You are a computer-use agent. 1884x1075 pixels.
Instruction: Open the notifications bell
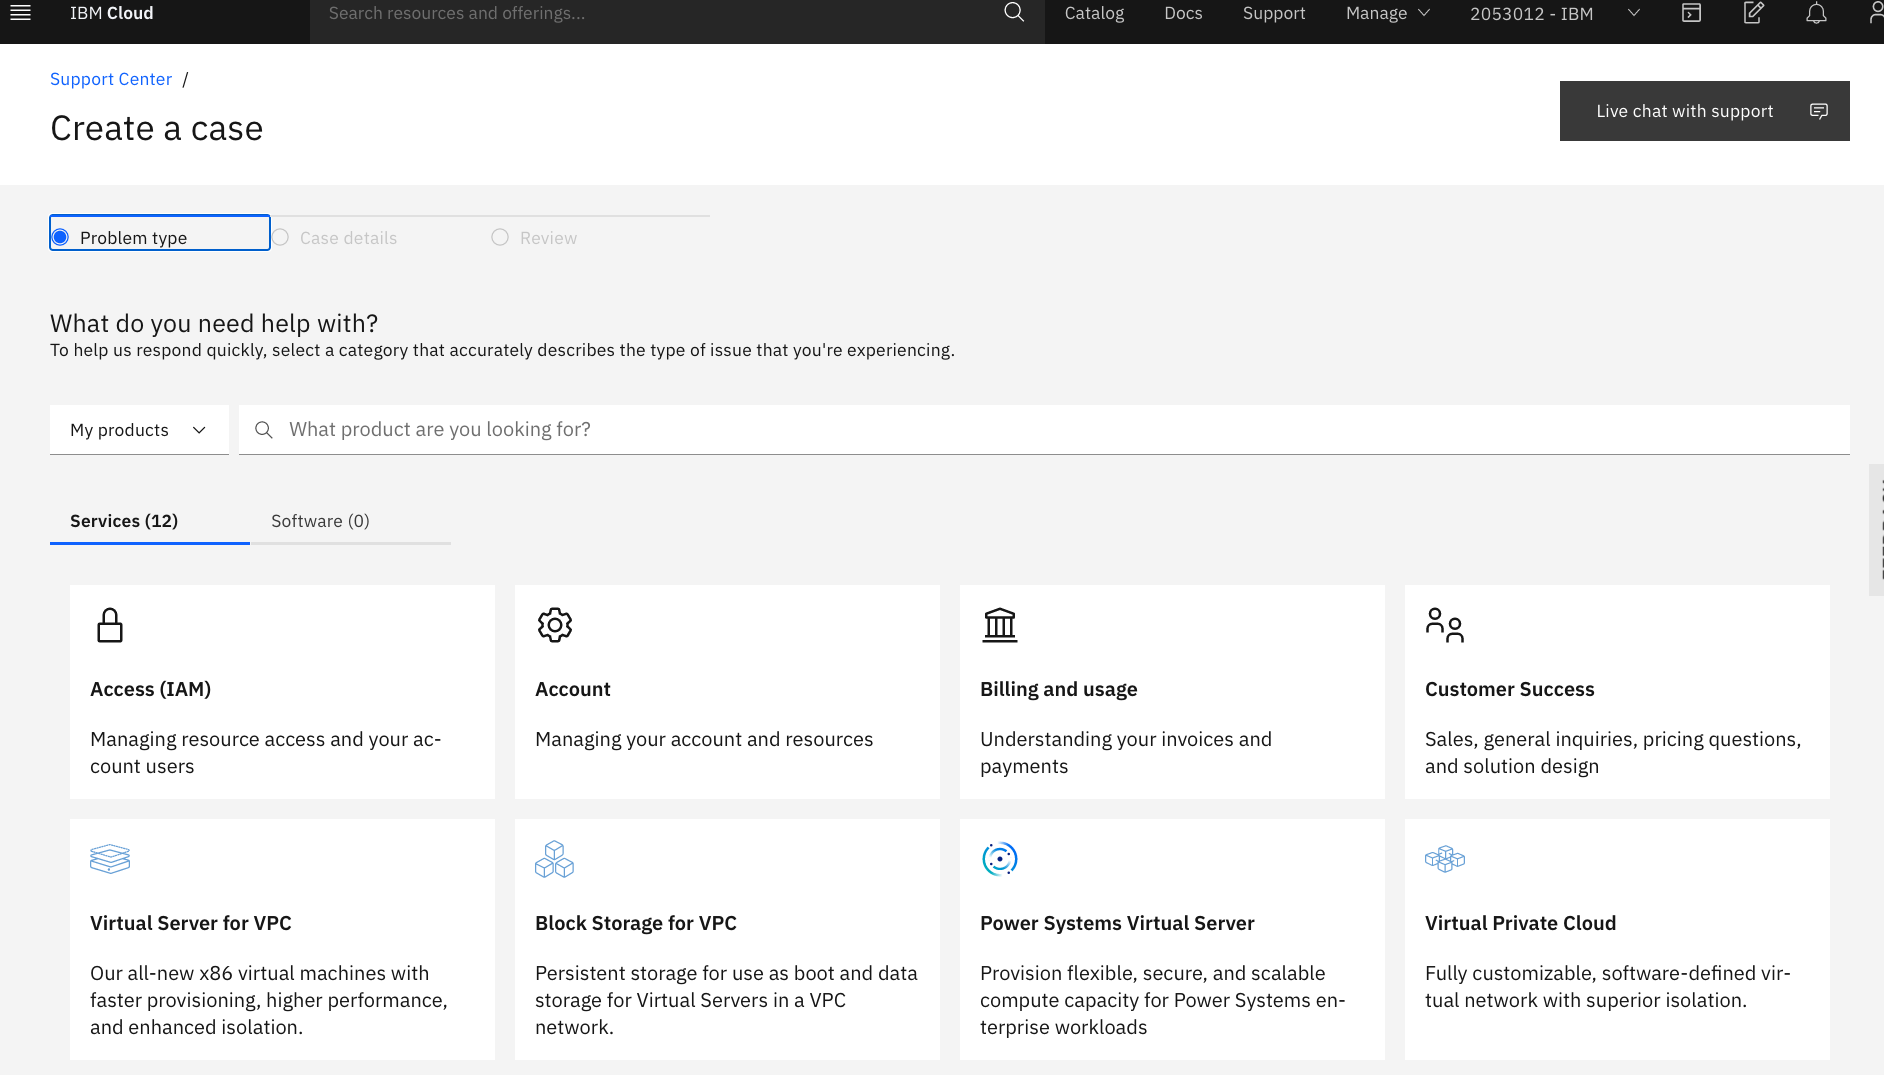tap(1816, 13)
